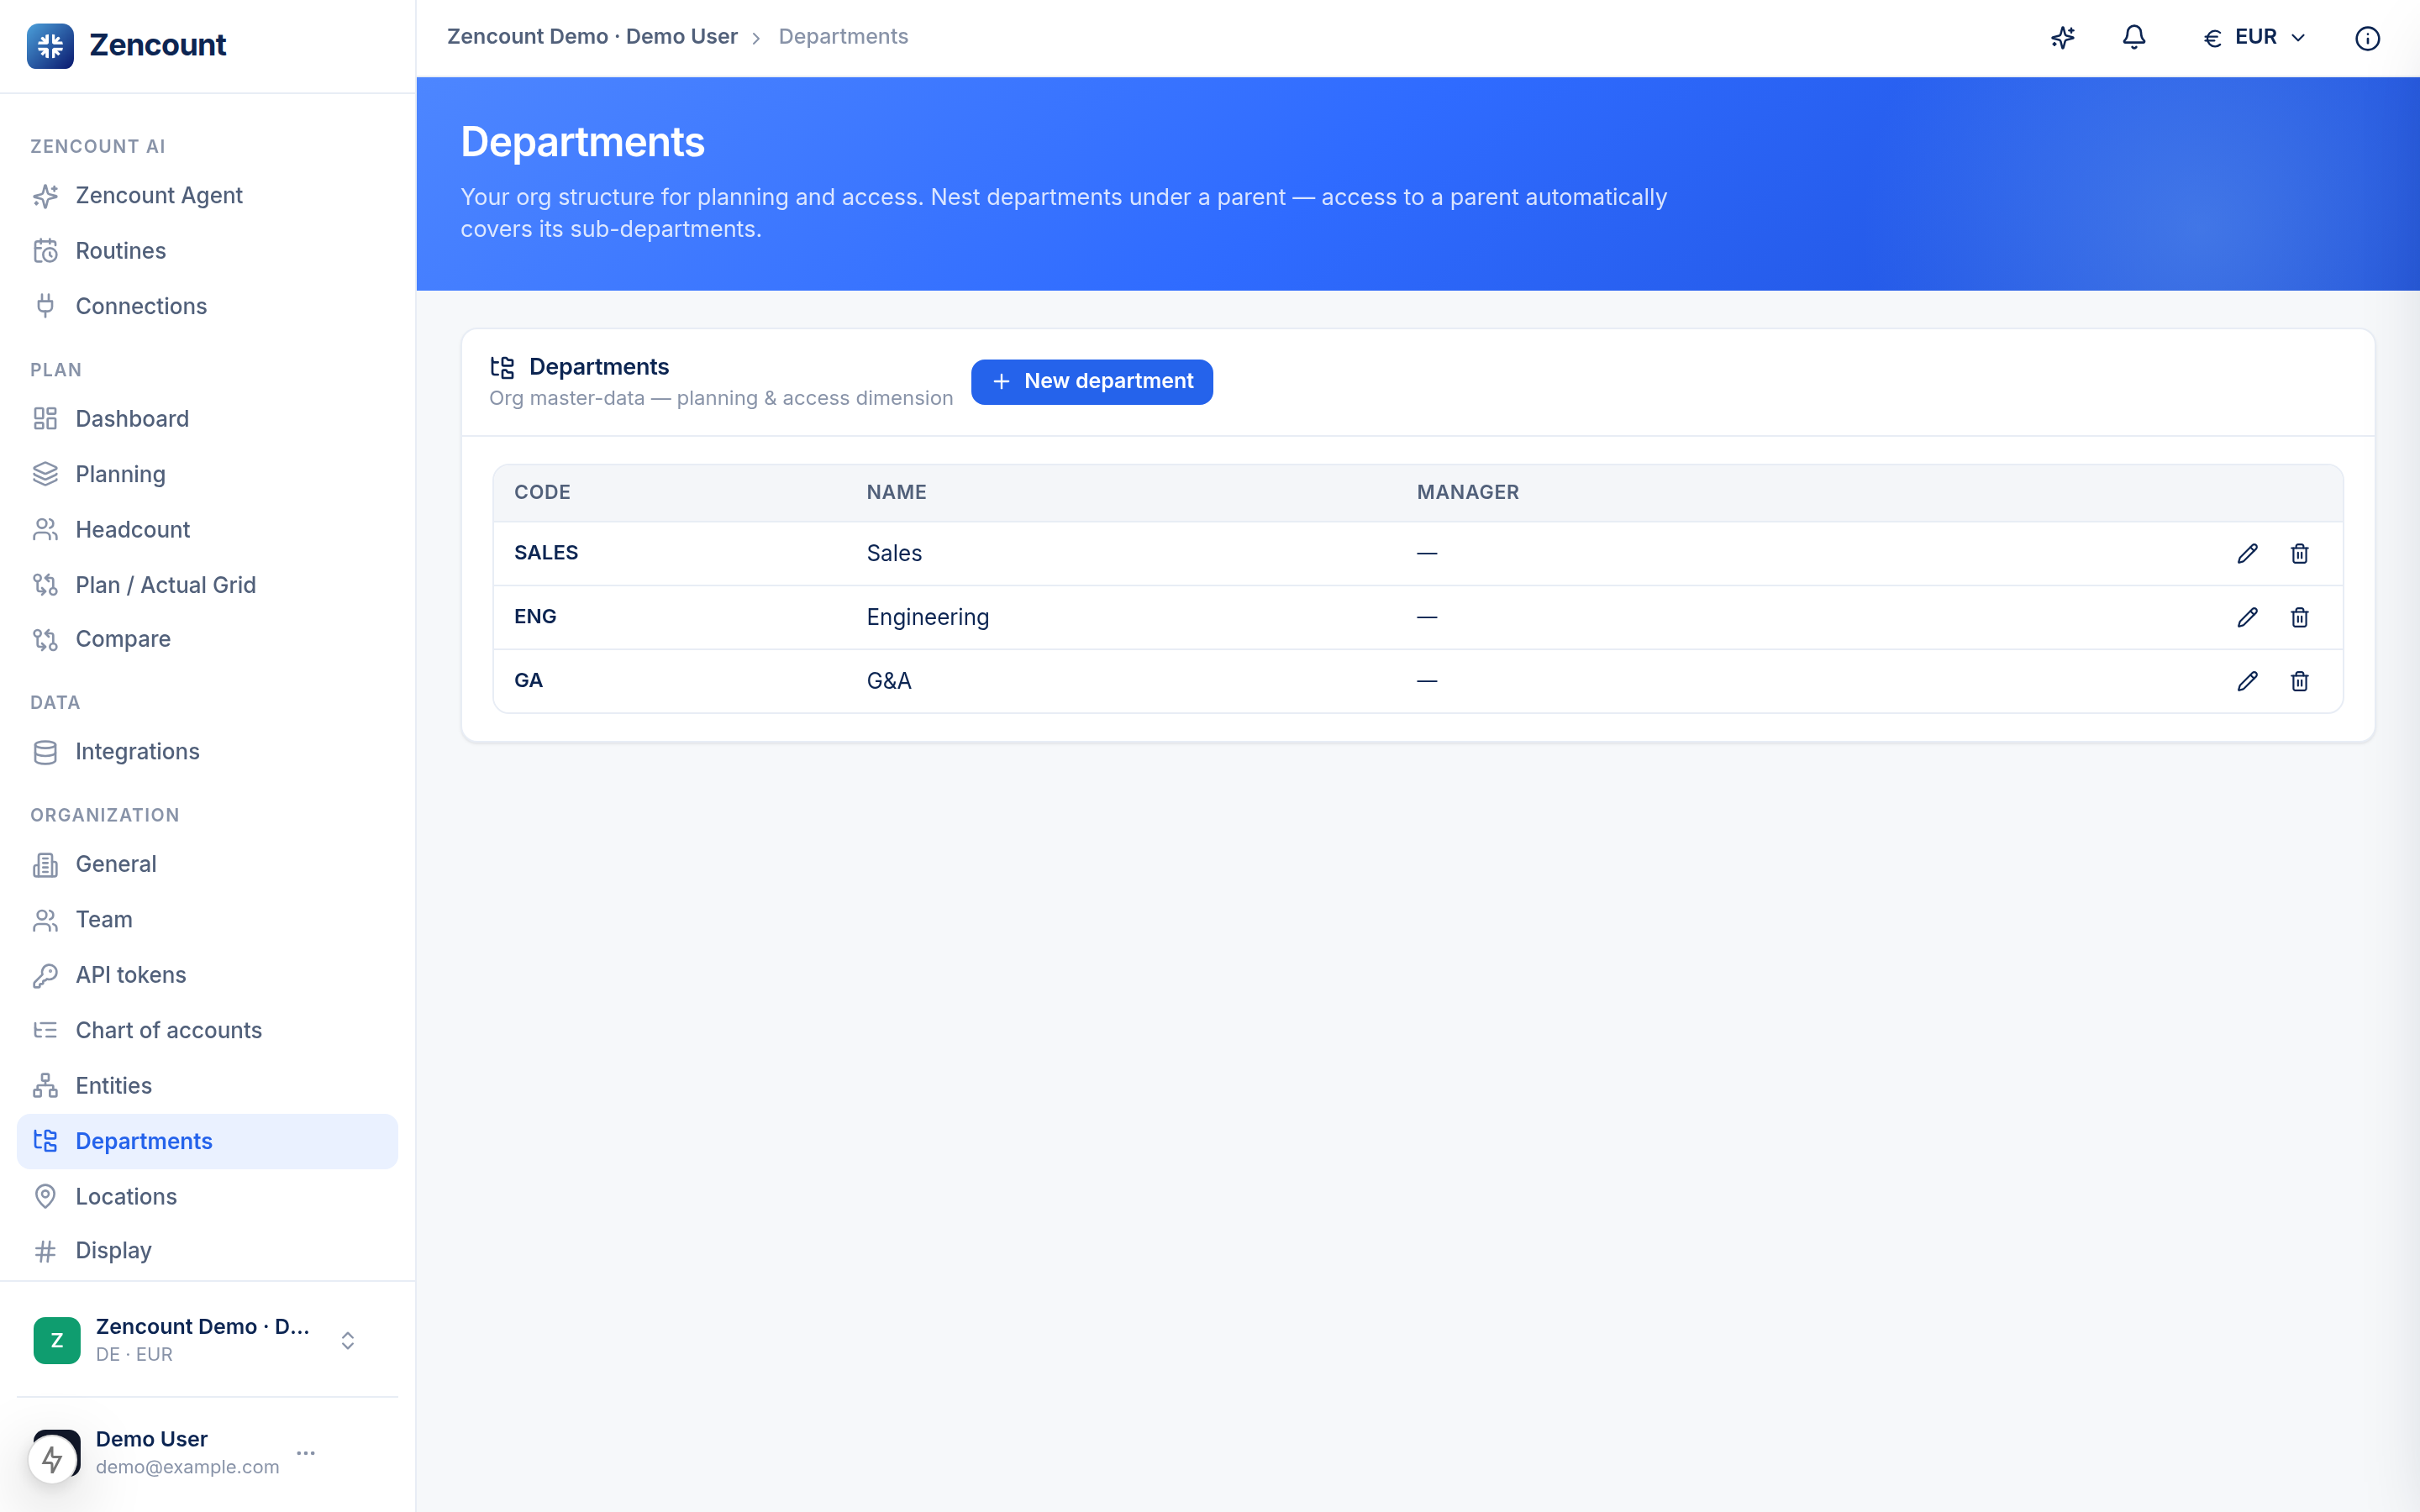Navigate to Entities
The width and height of the screenshot is (2420, 1512).
pos(207,1086)
